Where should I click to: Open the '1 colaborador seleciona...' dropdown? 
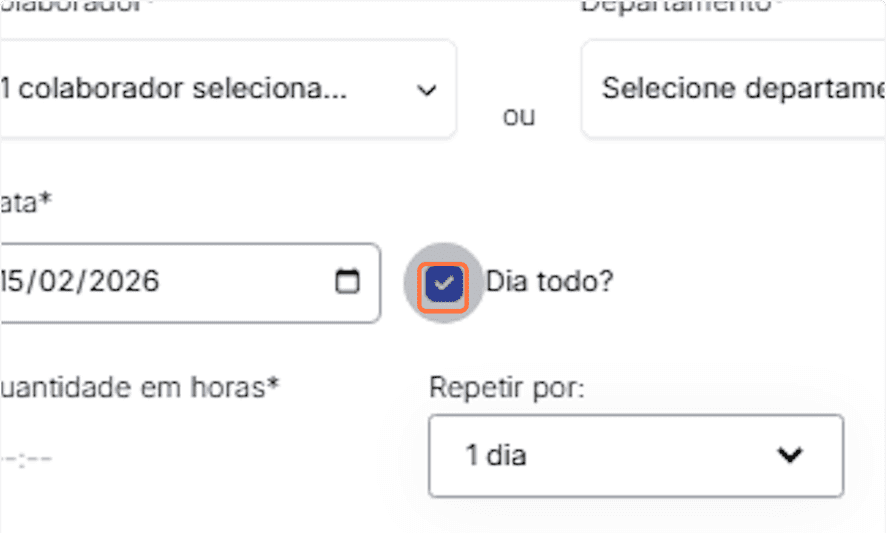point(220,90)
